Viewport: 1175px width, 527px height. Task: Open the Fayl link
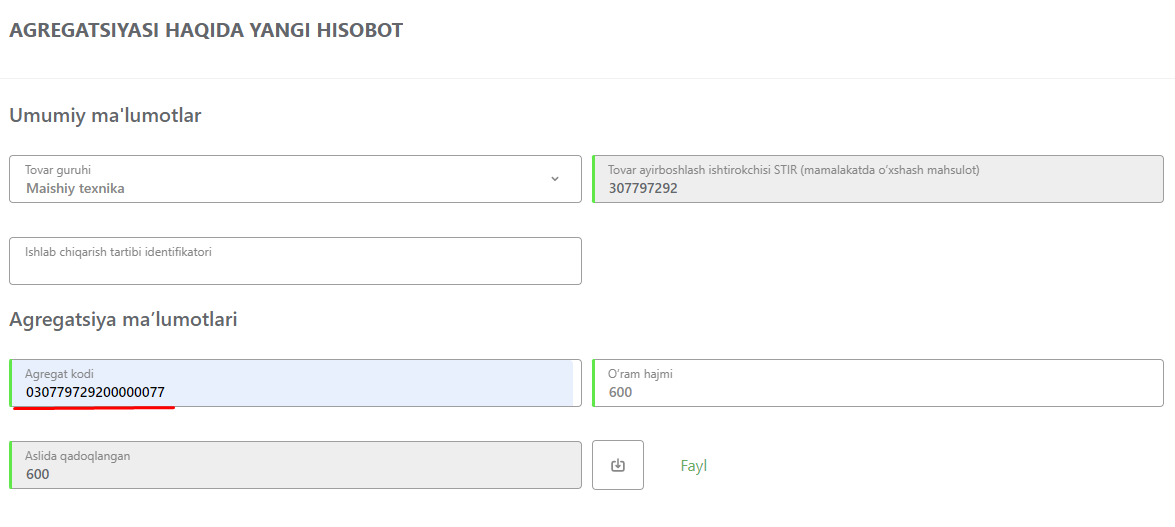coord(693,466)
